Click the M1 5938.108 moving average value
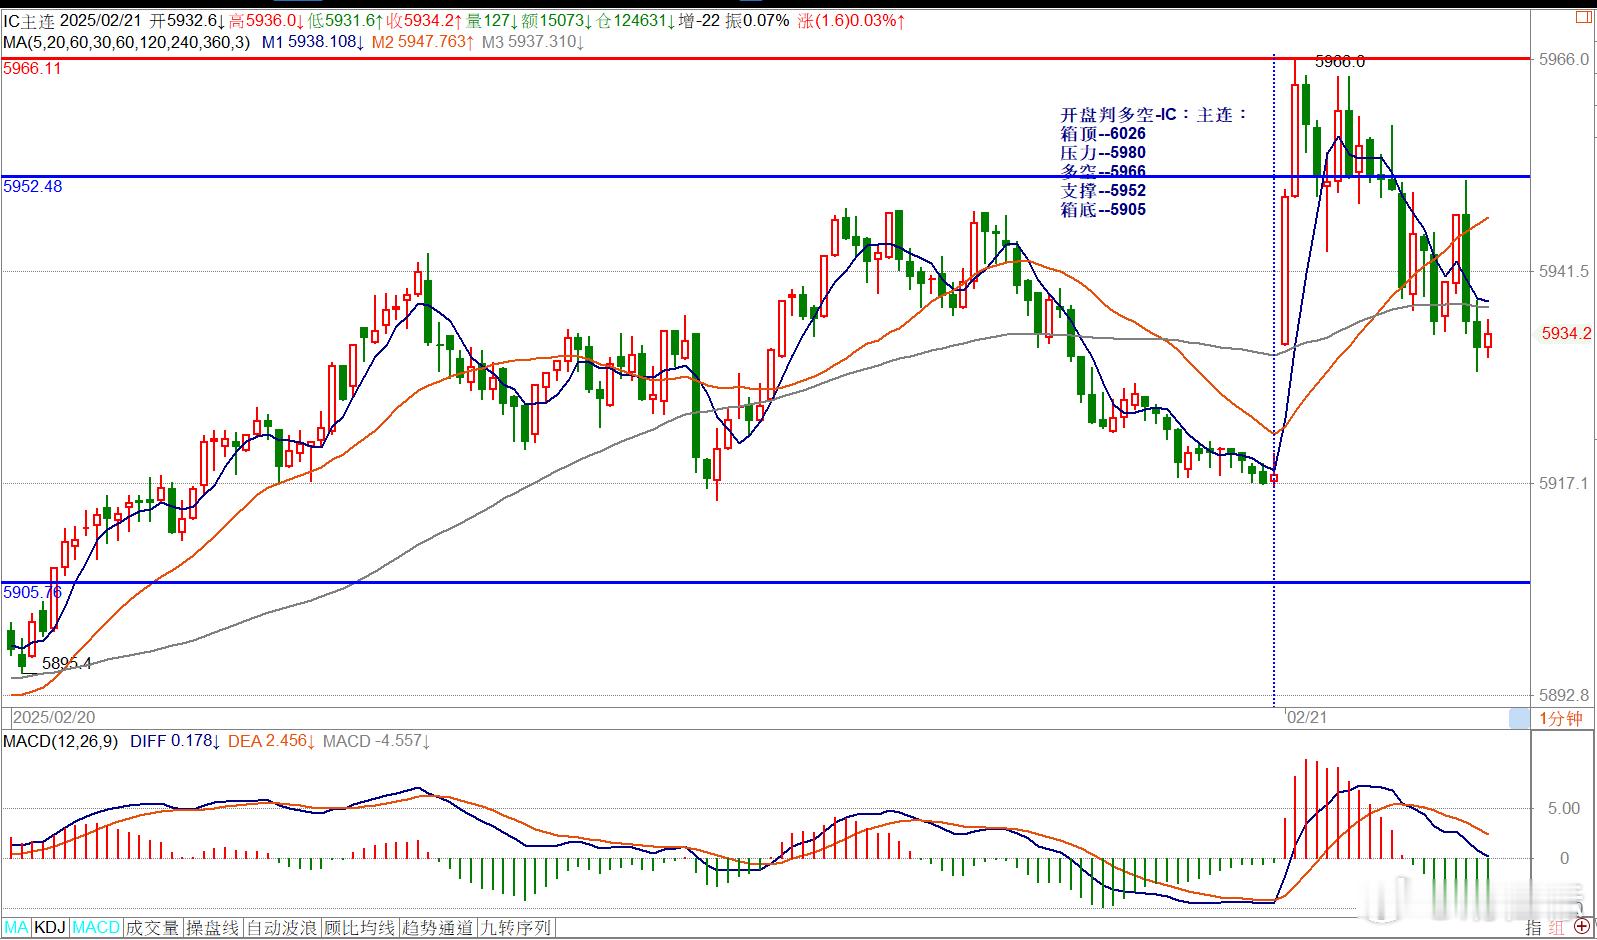This screenshot has width=1597, height=940. 313,42
